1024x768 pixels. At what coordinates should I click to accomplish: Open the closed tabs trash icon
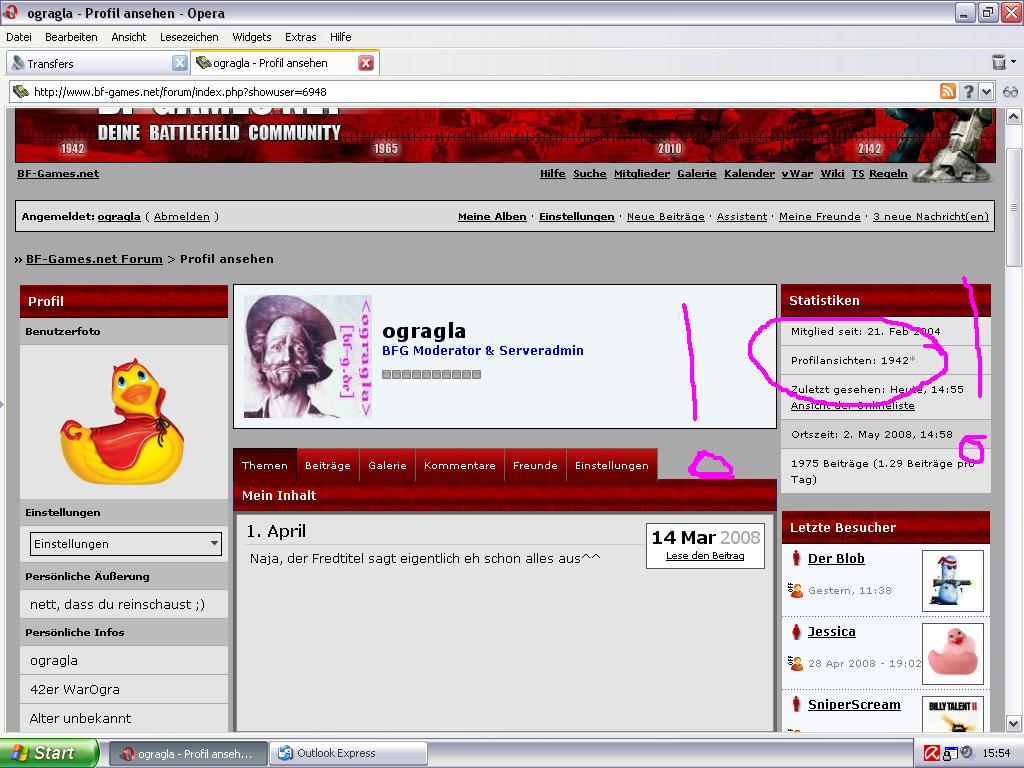click(x=999, y=62)
